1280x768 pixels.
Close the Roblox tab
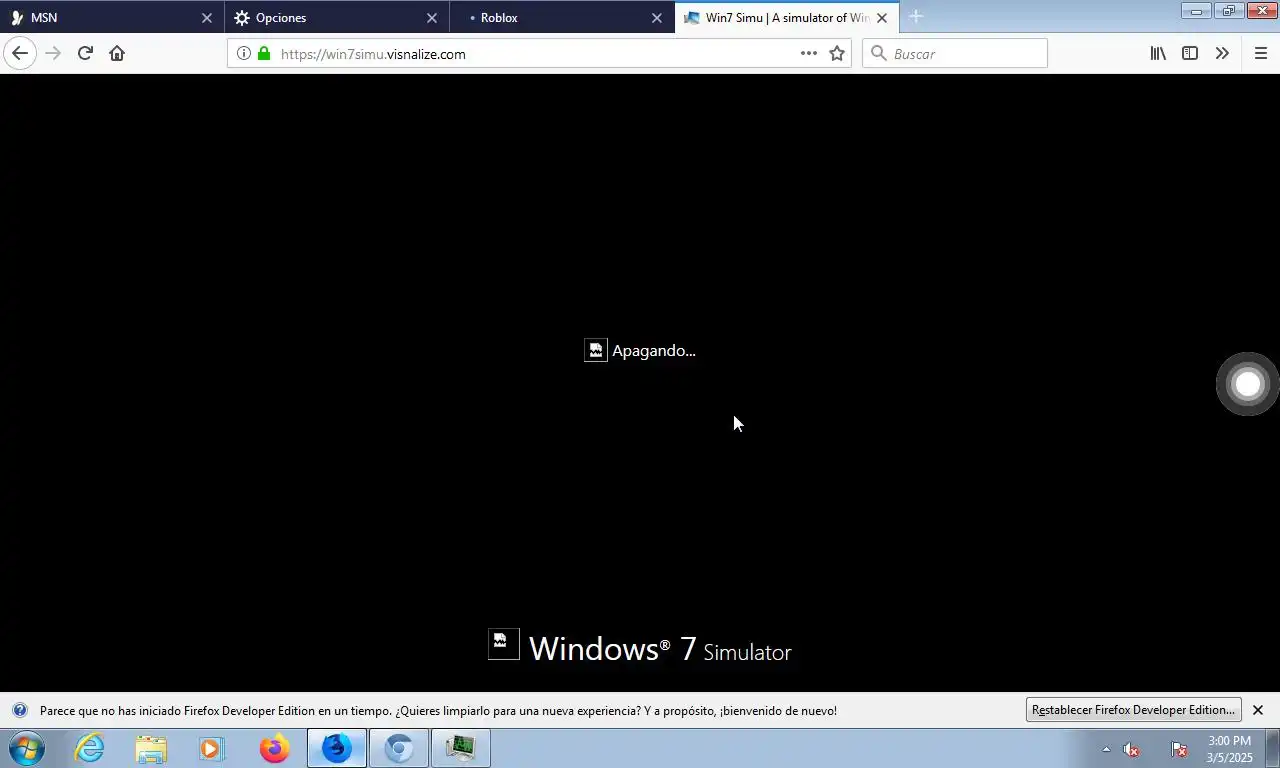coord(657,18)
